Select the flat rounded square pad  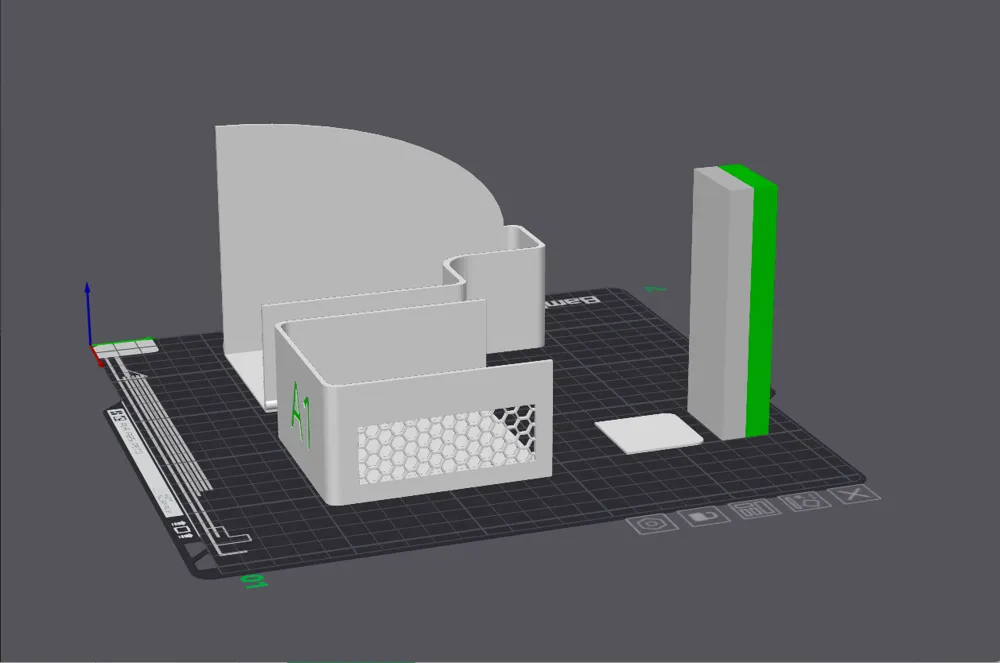645,435
